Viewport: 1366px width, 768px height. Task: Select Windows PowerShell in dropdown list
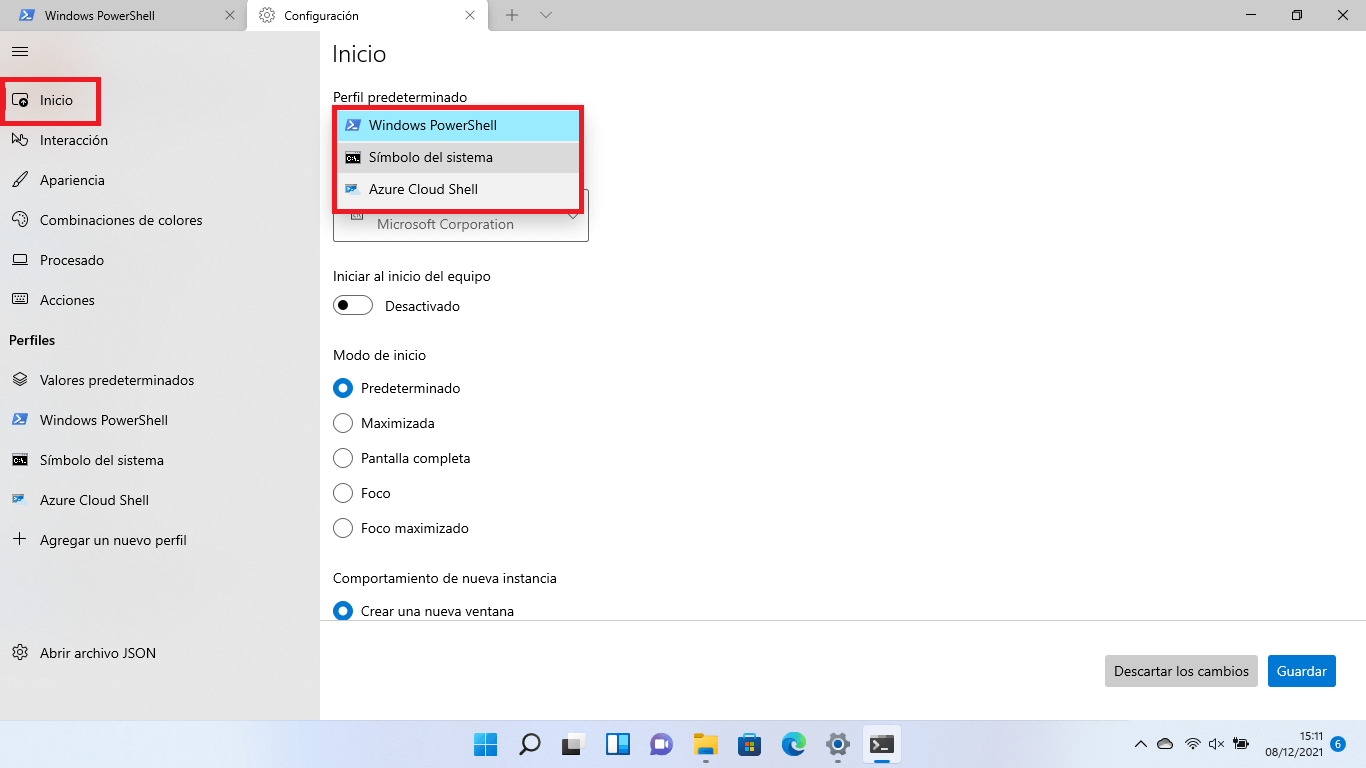tap(458, 125)
